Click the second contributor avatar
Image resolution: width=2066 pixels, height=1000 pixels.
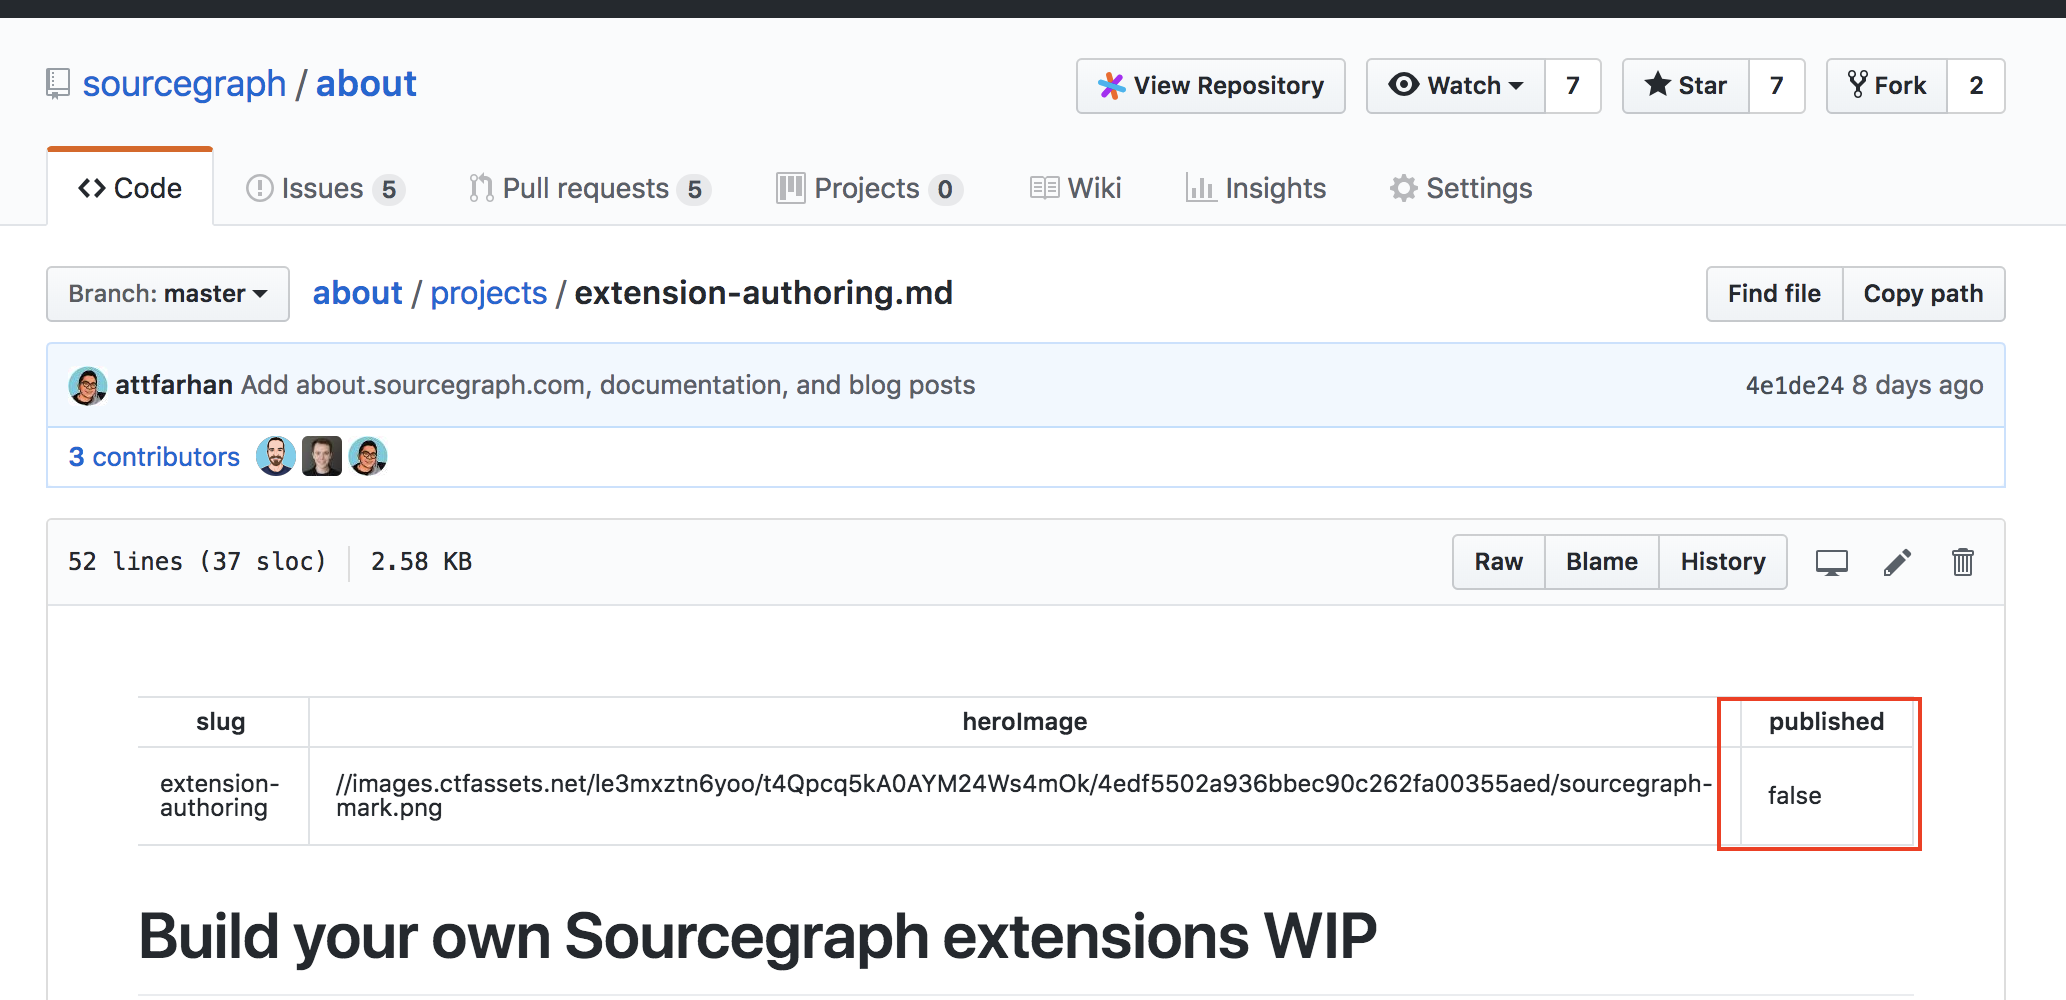[x=322, y=456]
